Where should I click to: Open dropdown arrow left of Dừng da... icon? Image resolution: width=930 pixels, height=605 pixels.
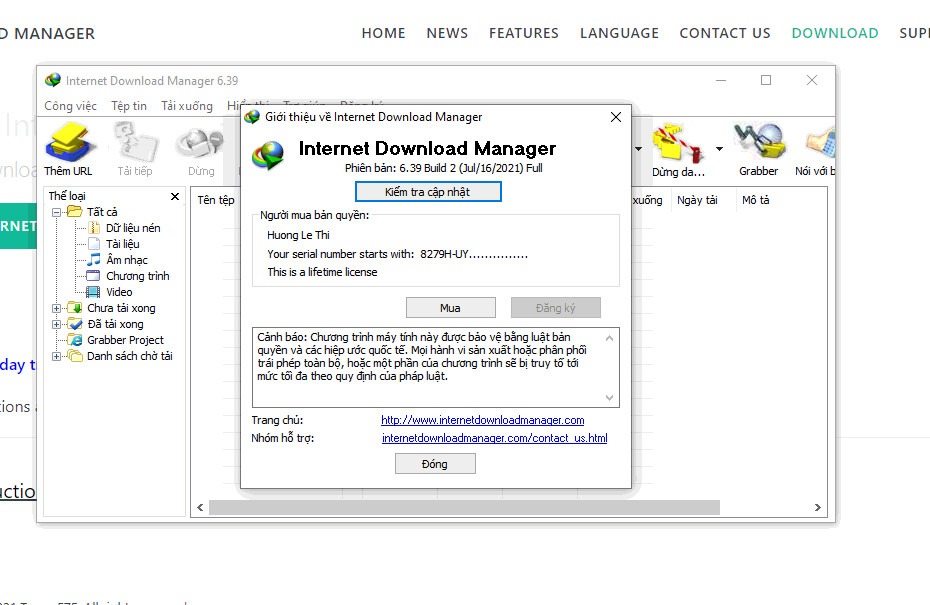click(x=639, y=149)
